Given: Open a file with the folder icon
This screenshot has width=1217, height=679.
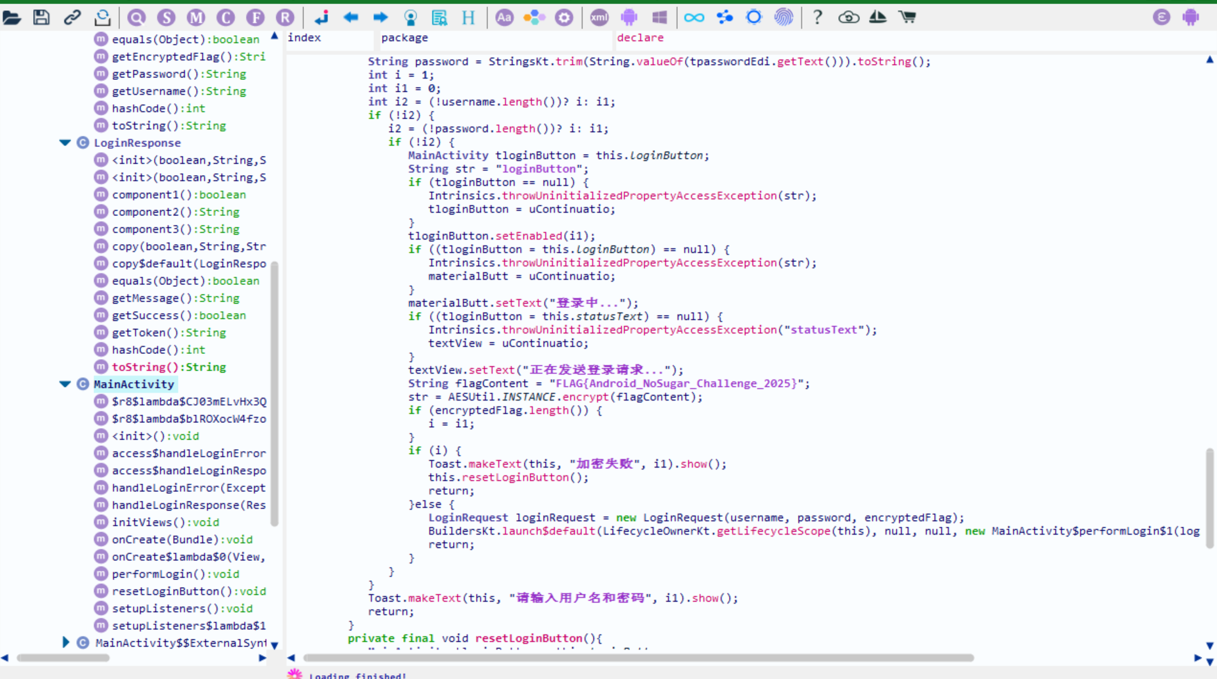Looking at the screenshot, I should pyautogui.click(x=12, y=17).
